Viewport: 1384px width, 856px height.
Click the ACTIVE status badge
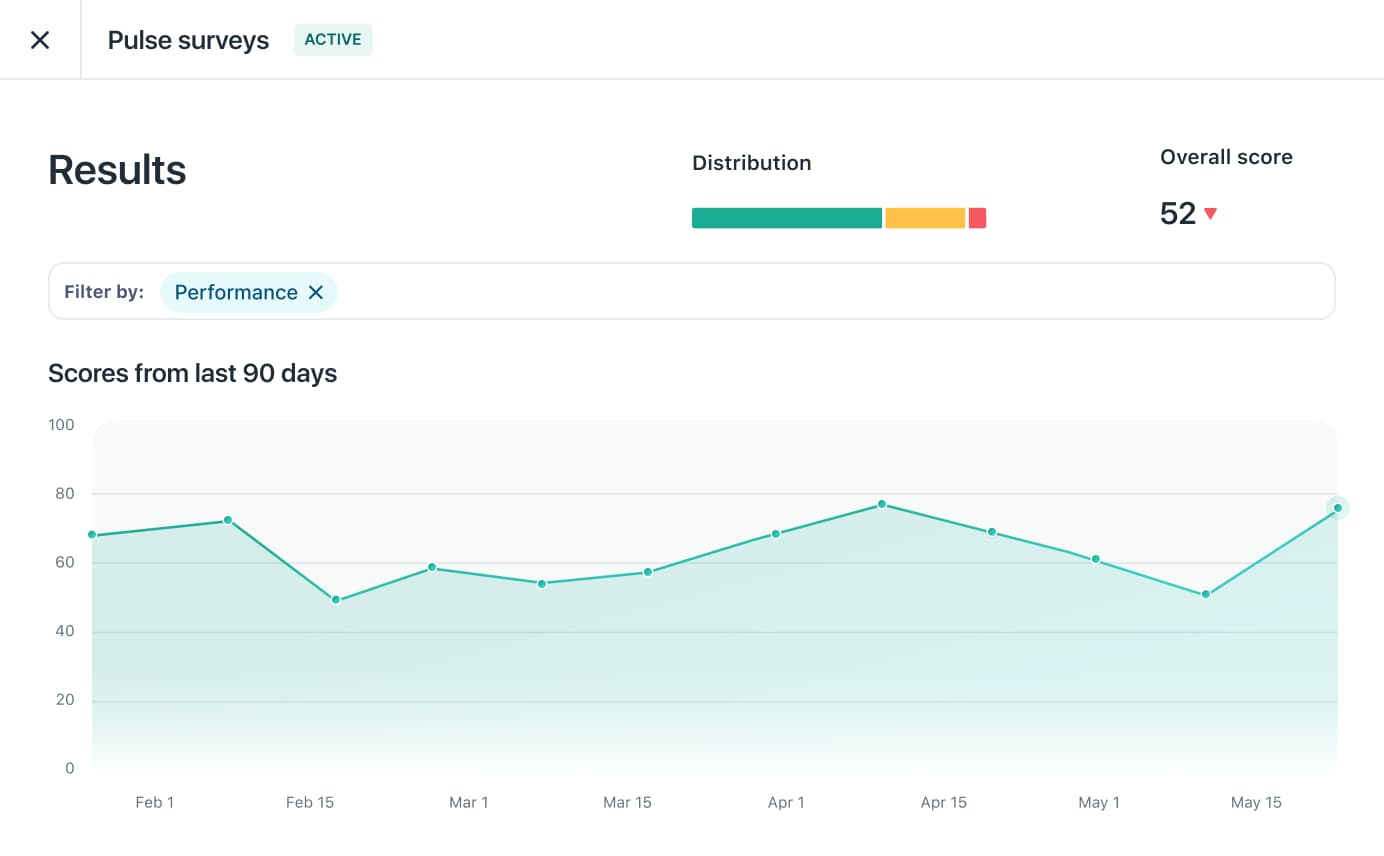[x=333, y=40]
